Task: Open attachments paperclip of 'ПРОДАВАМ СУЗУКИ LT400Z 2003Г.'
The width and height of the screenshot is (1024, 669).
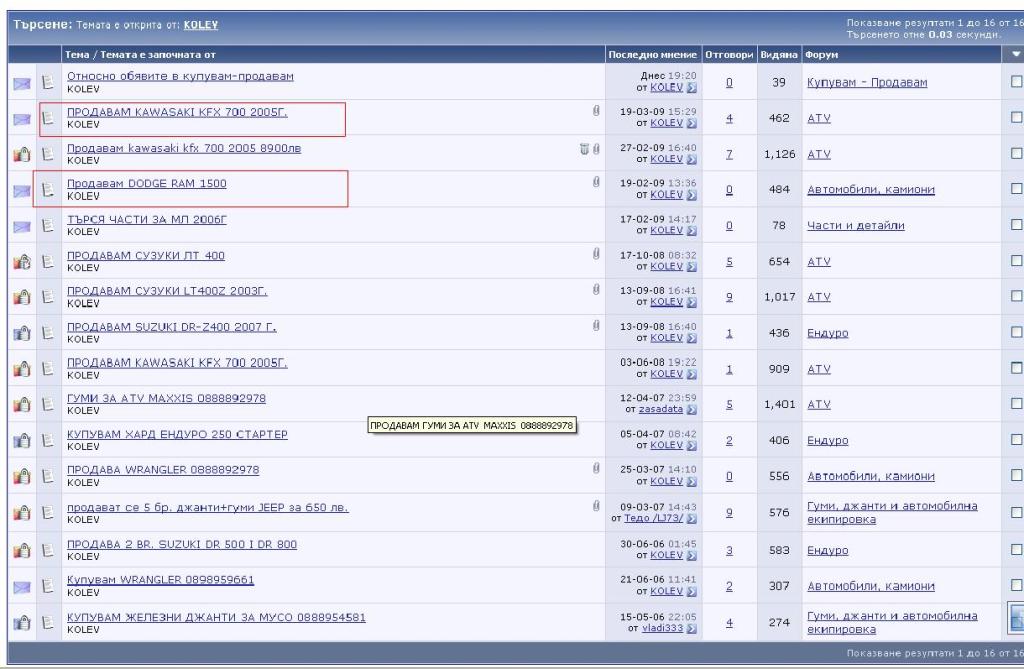Action: click(x=596, y=289)
